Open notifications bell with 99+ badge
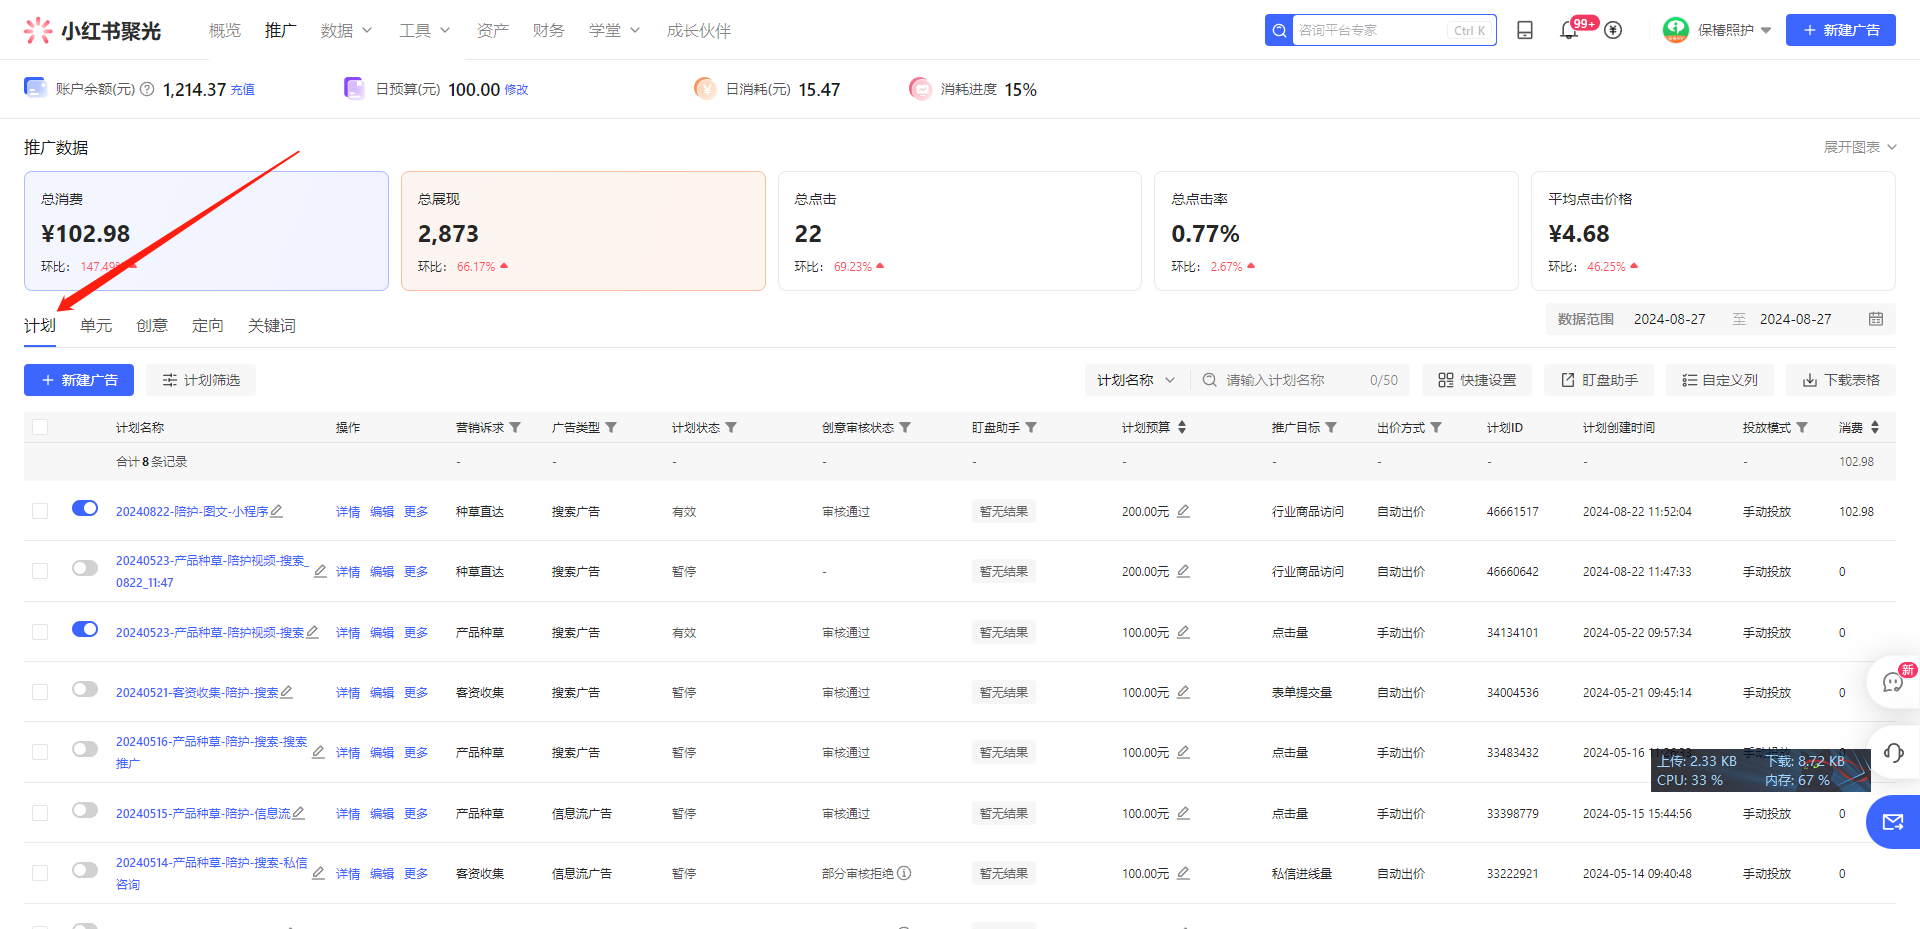1920x929 pixels. 1569,31
